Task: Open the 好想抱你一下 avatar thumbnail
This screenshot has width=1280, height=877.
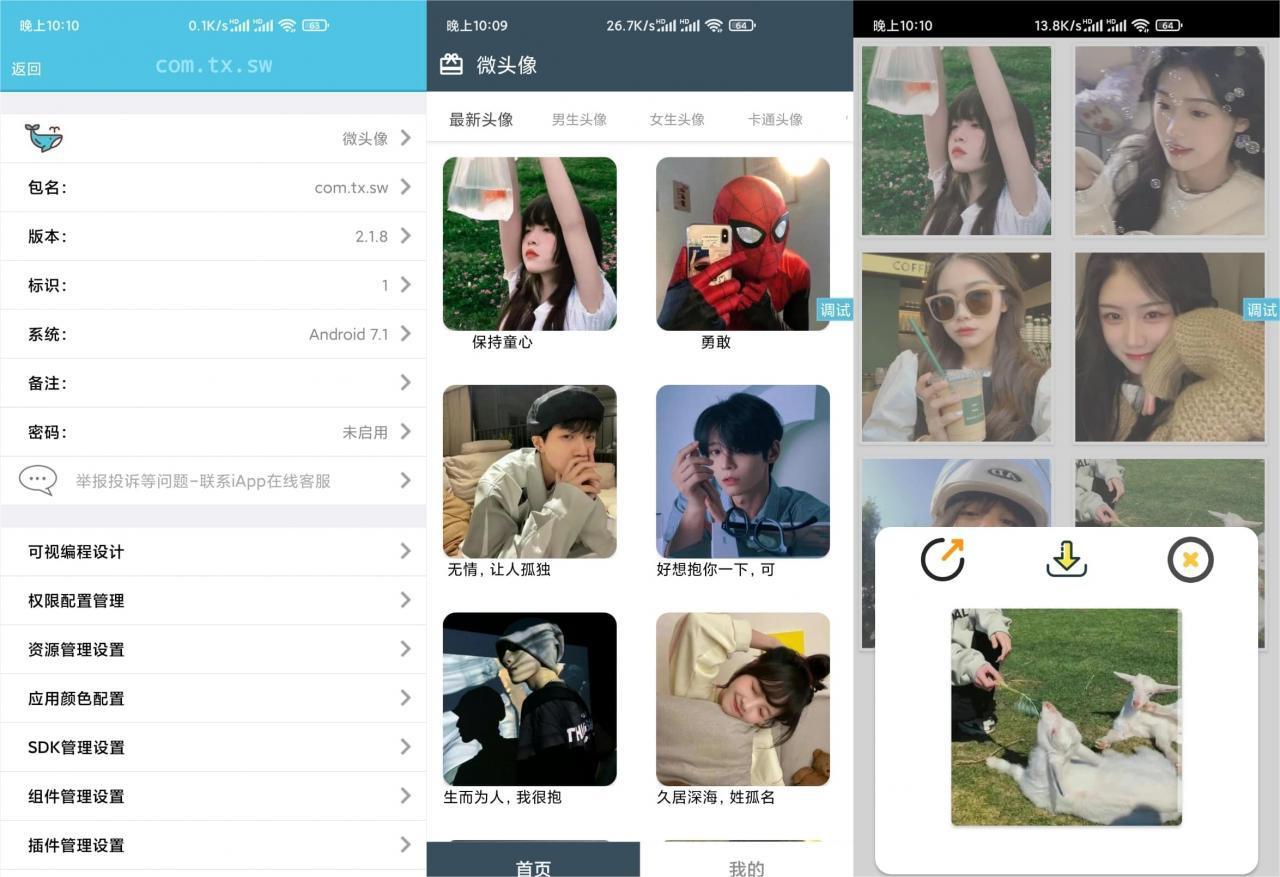Action: (743, 471)
